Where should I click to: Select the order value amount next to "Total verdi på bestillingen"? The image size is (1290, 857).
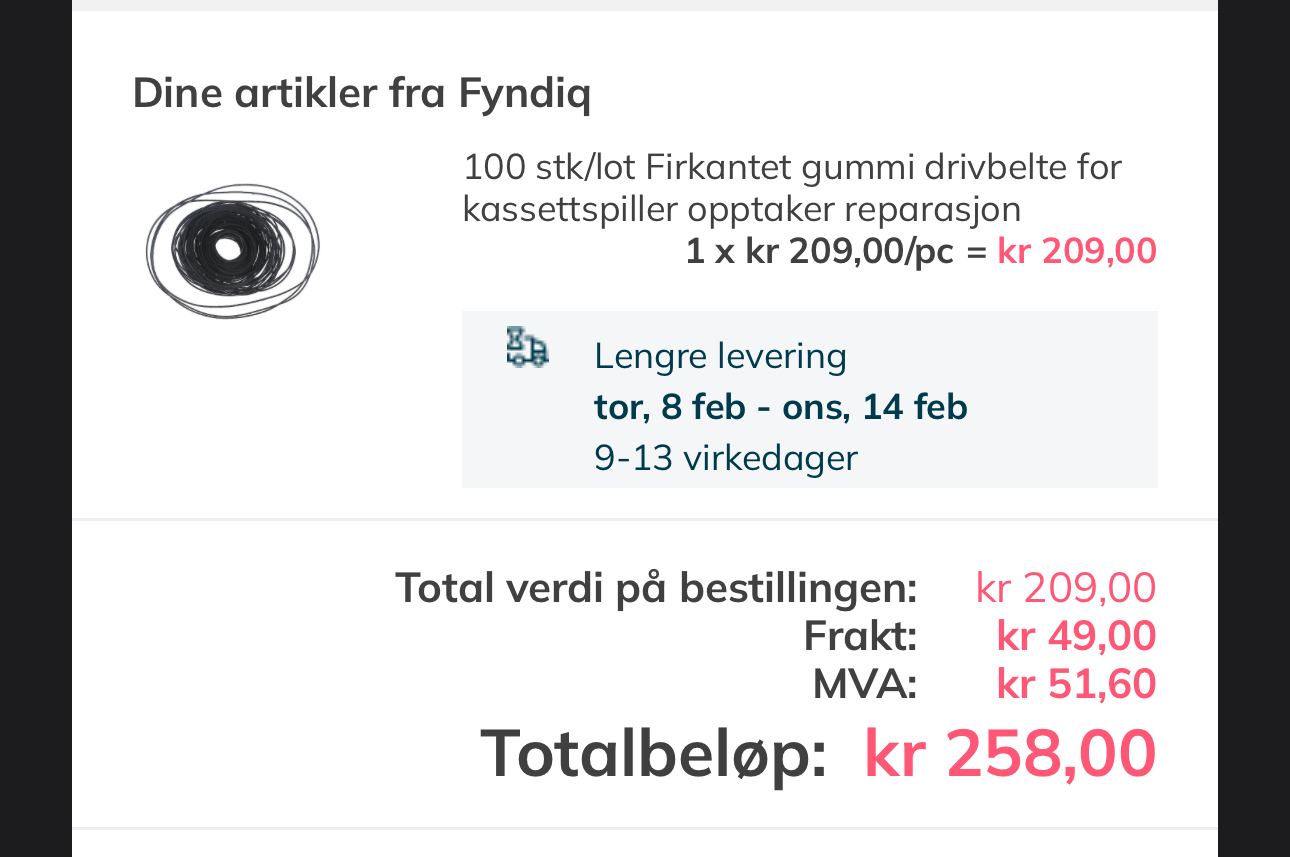[1065, 587]
